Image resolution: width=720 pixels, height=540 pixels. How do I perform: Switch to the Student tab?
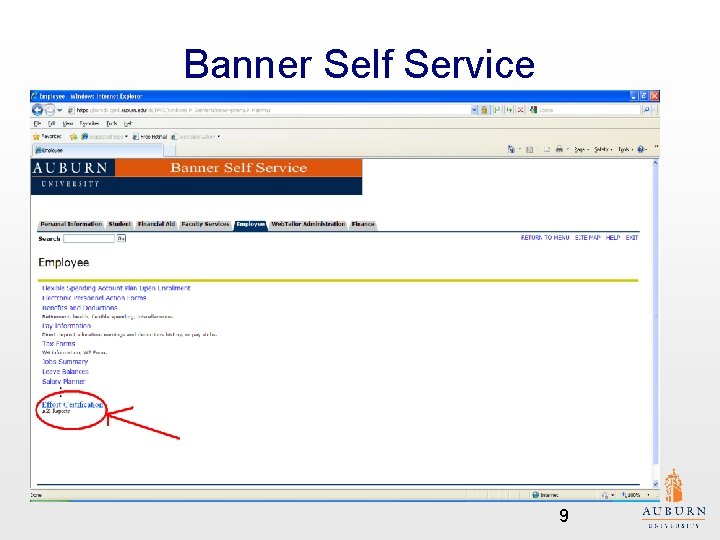point(119,224)
